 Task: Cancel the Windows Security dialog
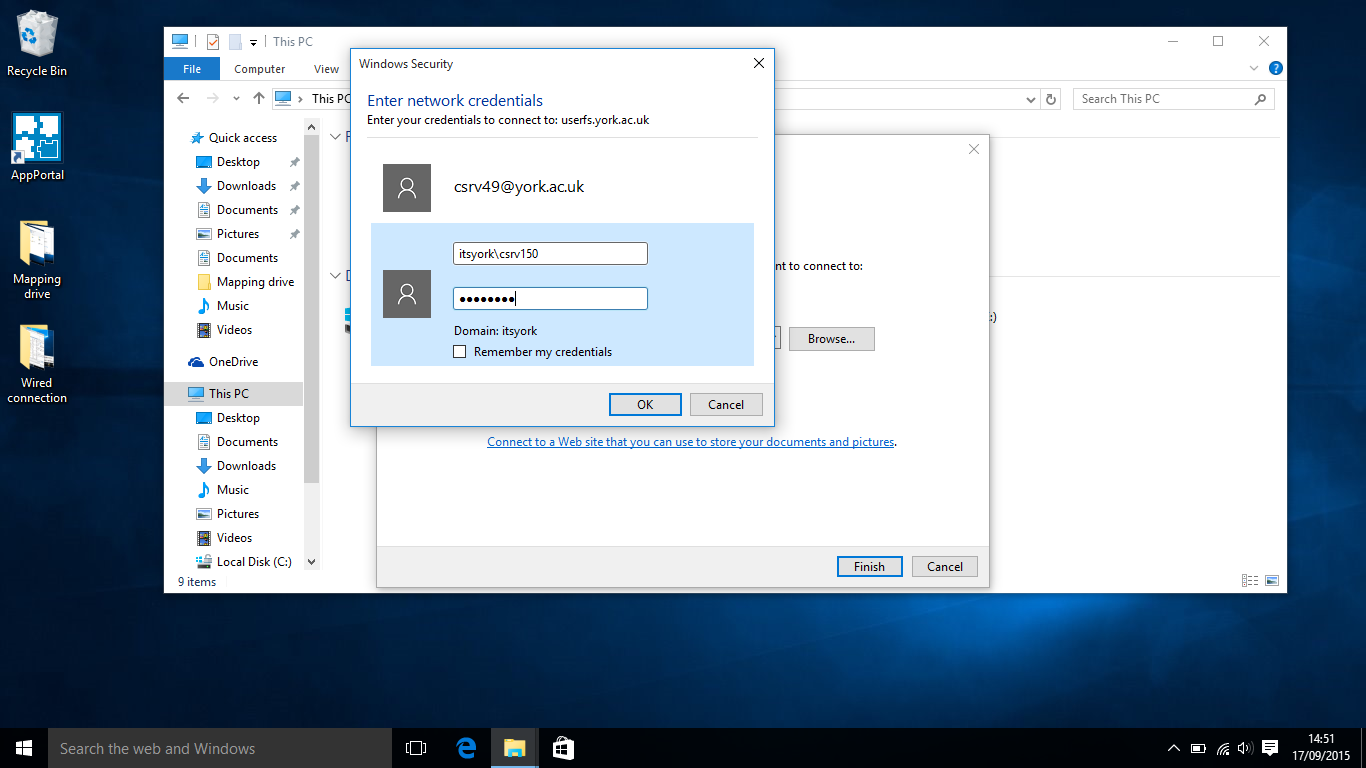(726, 405)
